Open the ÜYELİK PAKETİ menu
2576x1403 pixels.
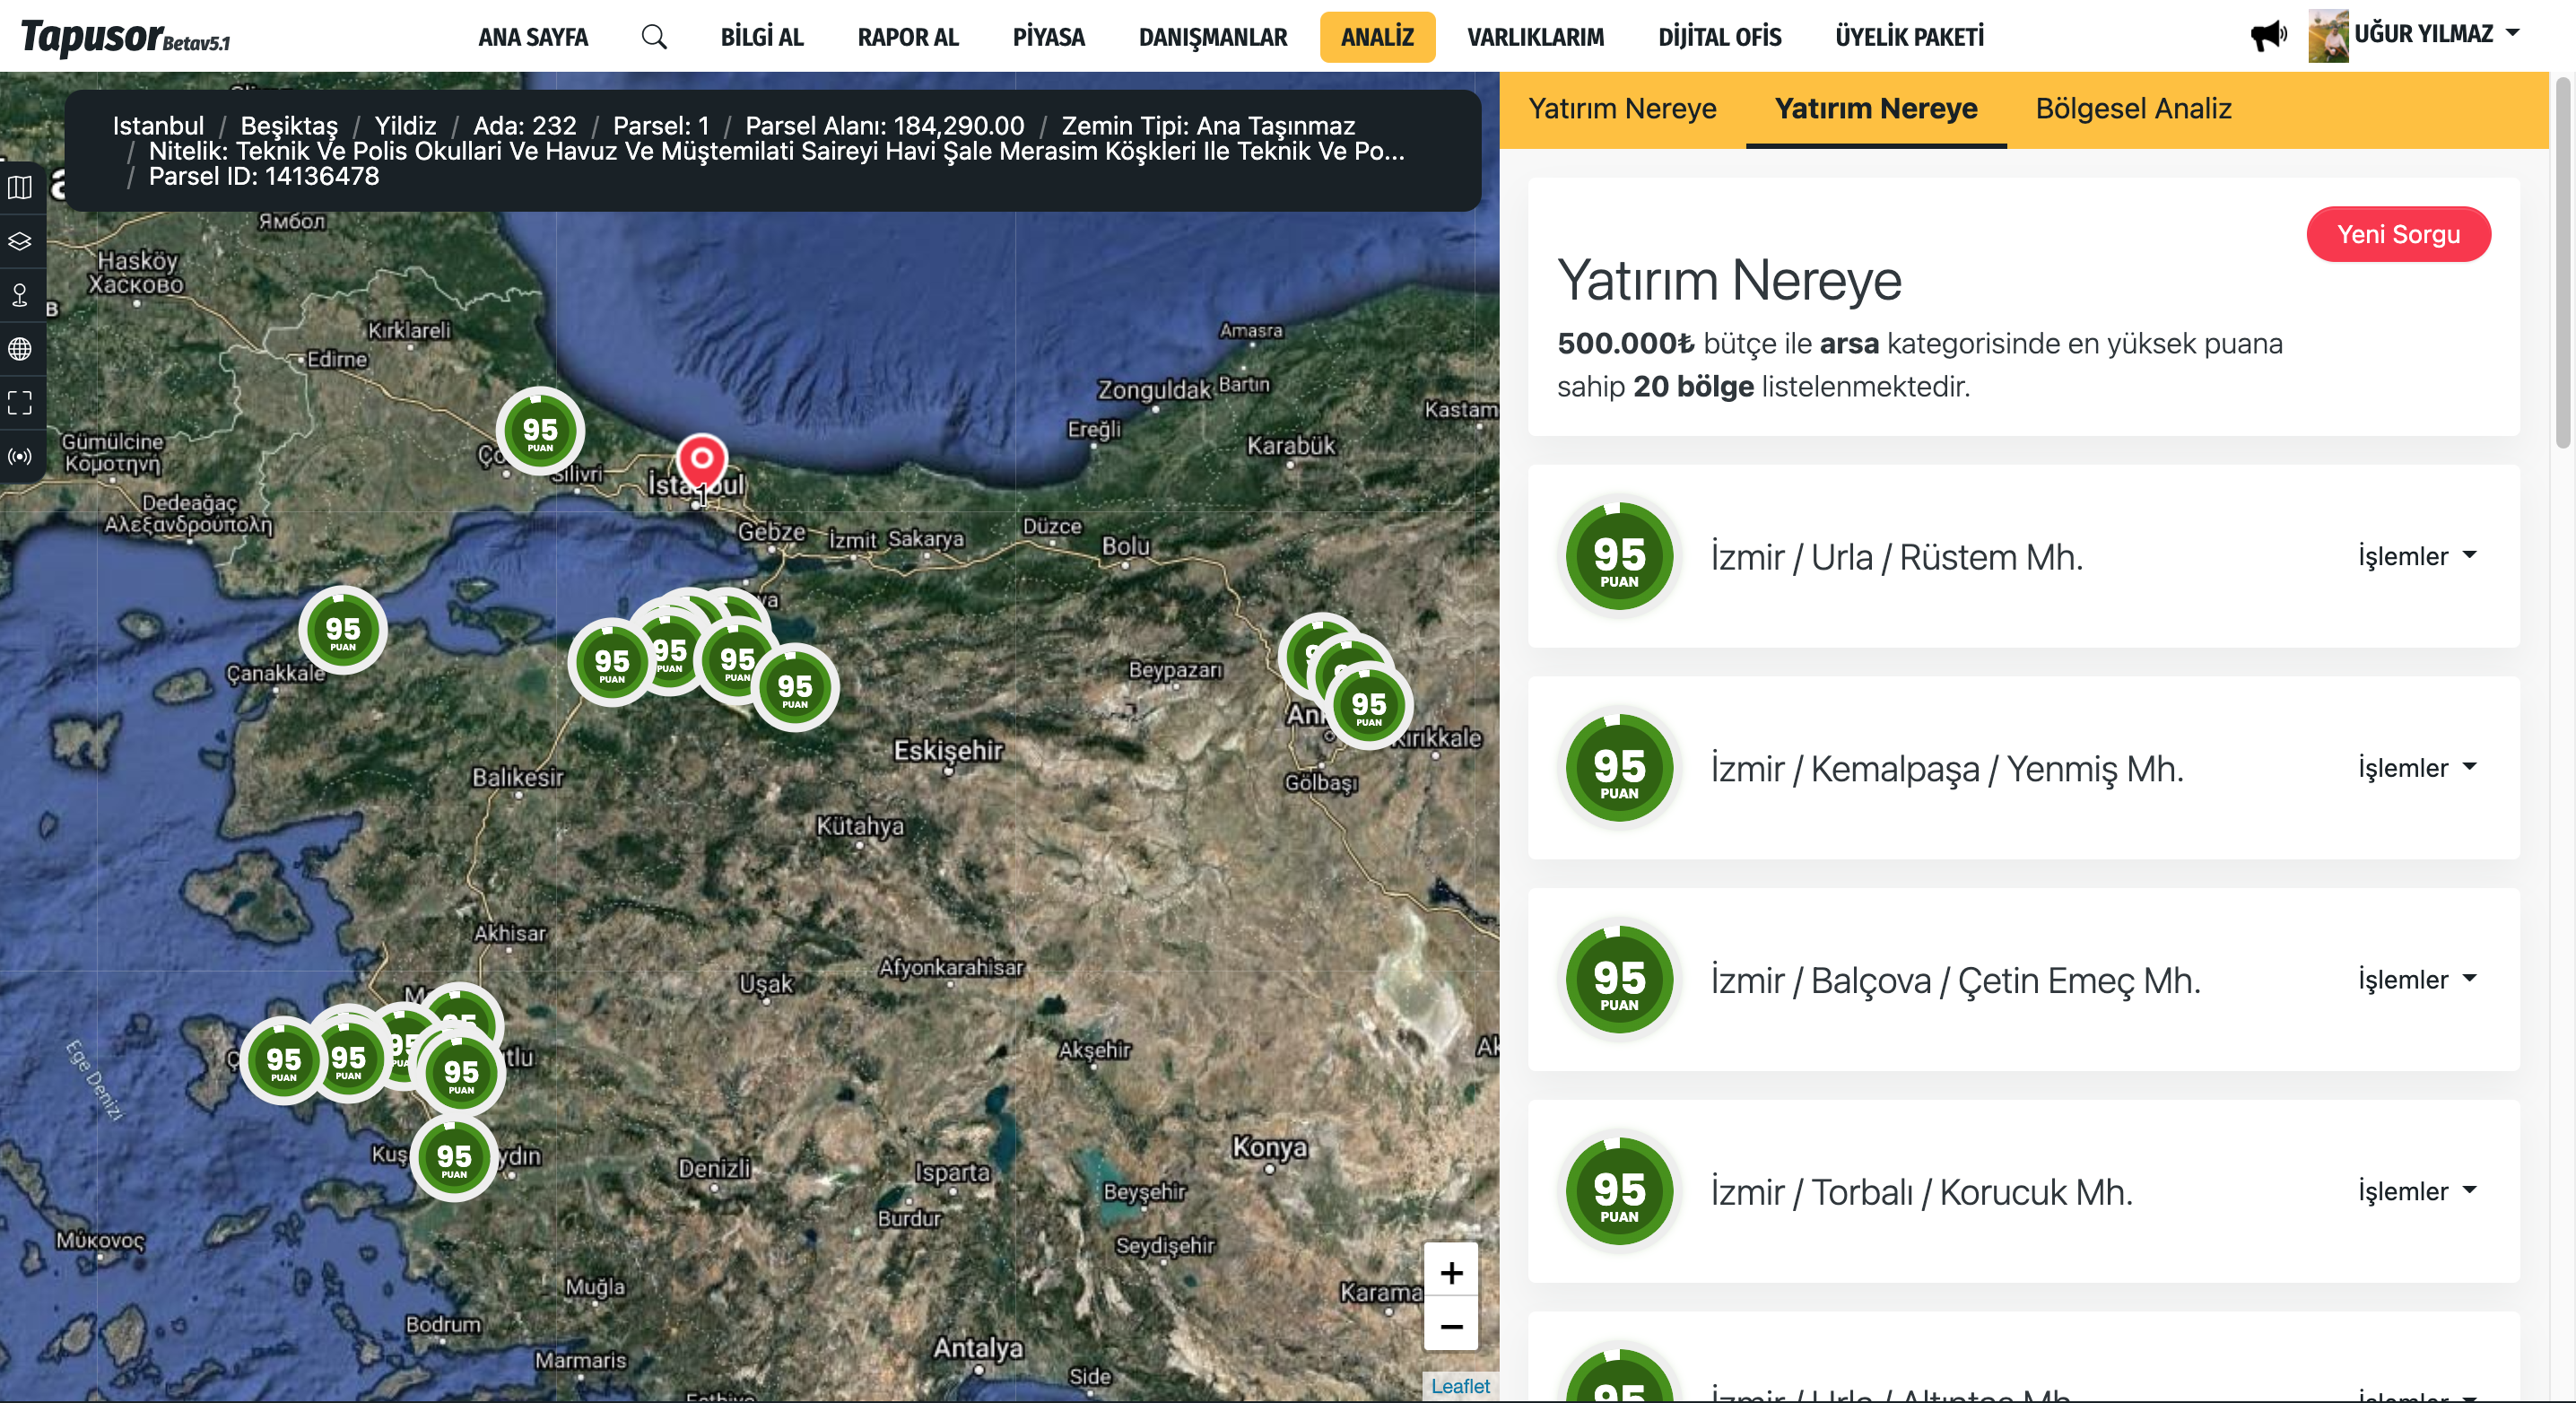[1909, 37]
